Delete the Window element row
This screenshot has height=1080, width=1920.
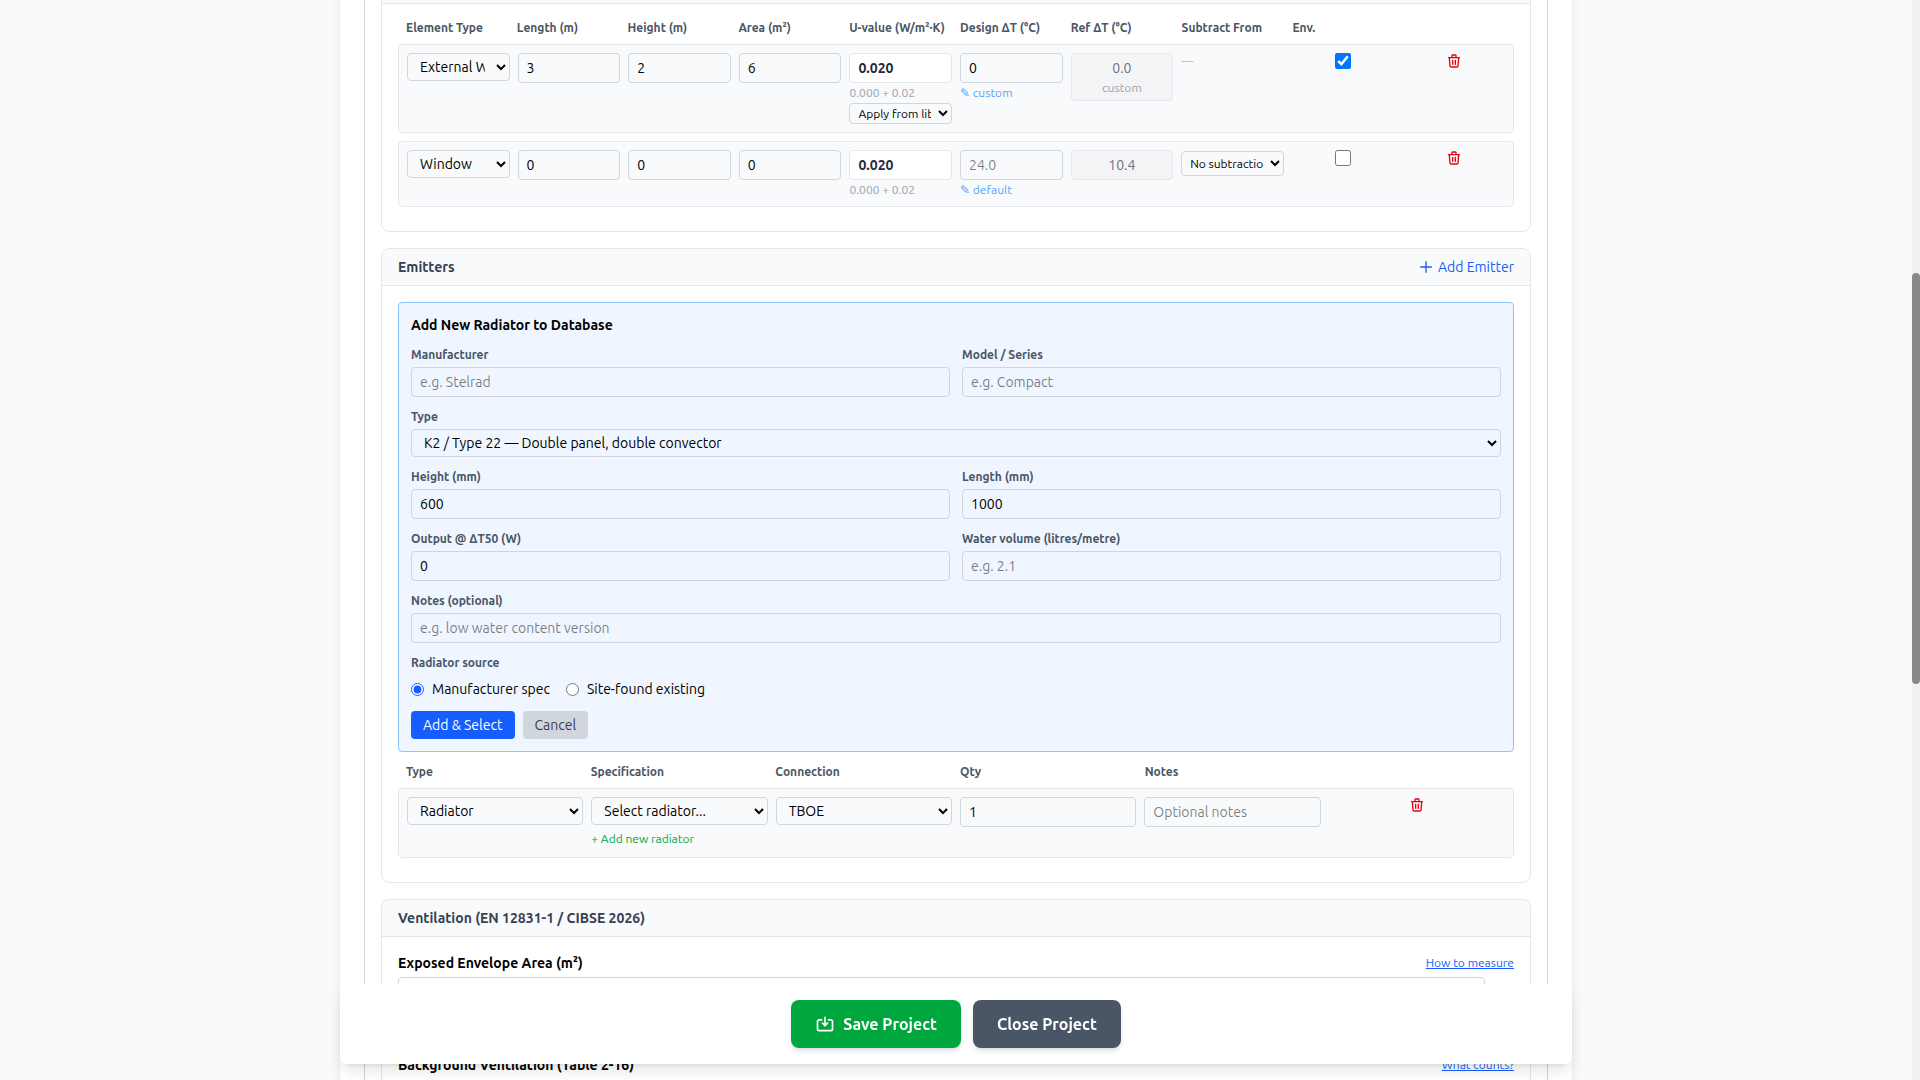coord(1454,159)
